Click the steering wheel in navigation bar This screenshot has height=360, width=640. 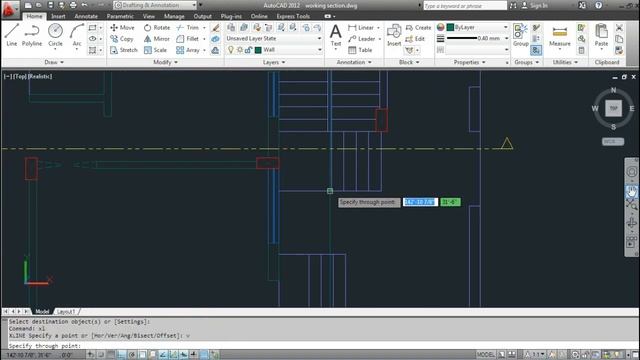coord(631,172)
